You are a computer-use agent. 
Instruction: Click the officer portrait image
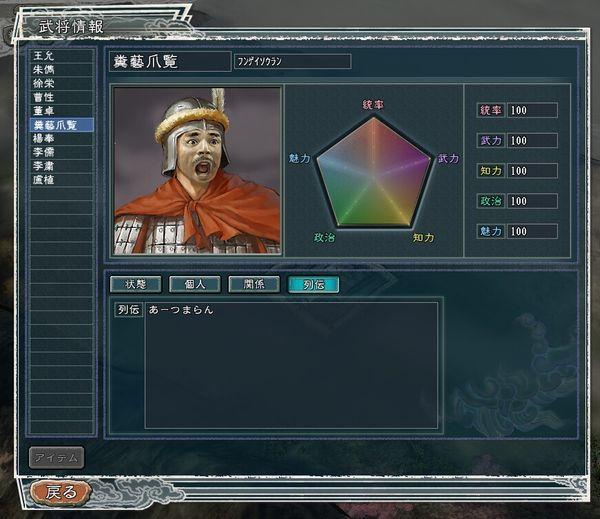(197, 171)
